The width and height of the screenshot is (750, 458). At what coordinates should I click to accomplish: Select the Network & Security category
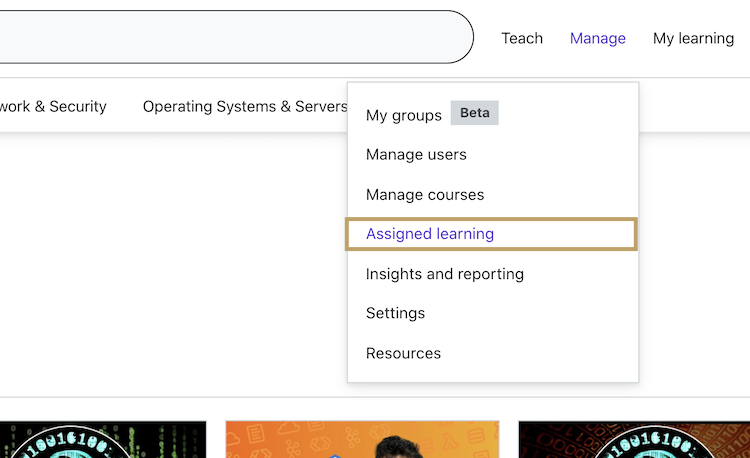point(52,106)
